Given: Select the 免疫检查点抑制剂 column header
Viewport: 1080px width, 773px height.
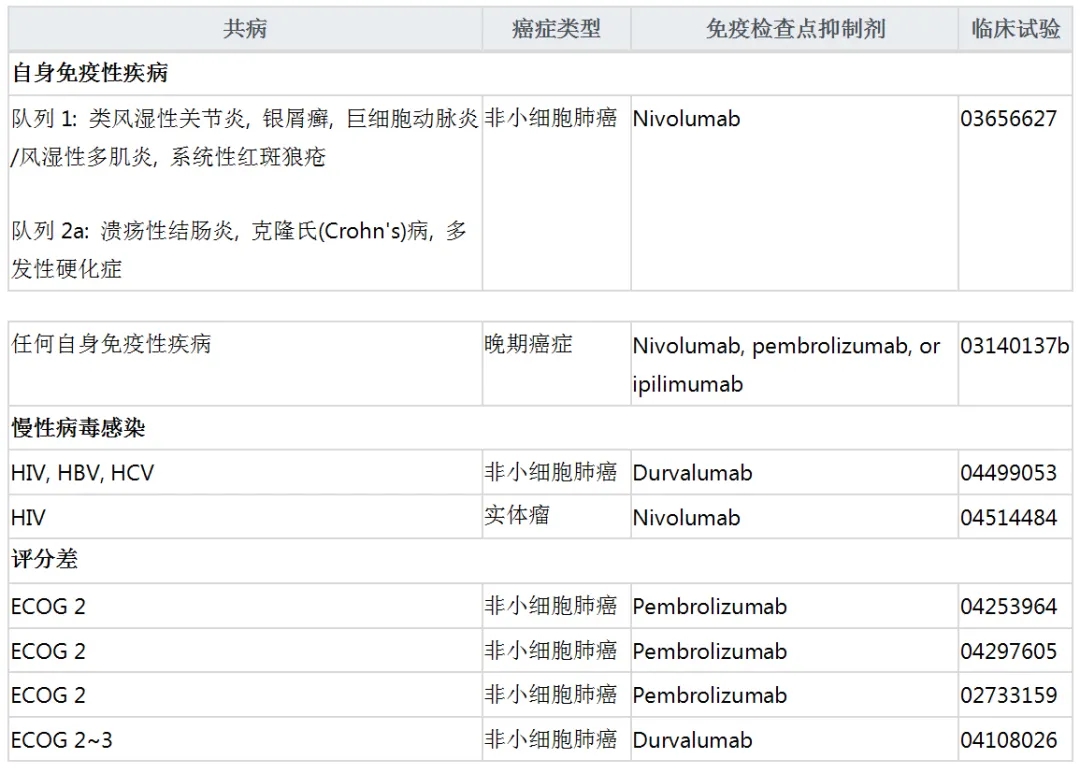Looking at the screenshot, I should pyautogui.click(x=794, y=29).
